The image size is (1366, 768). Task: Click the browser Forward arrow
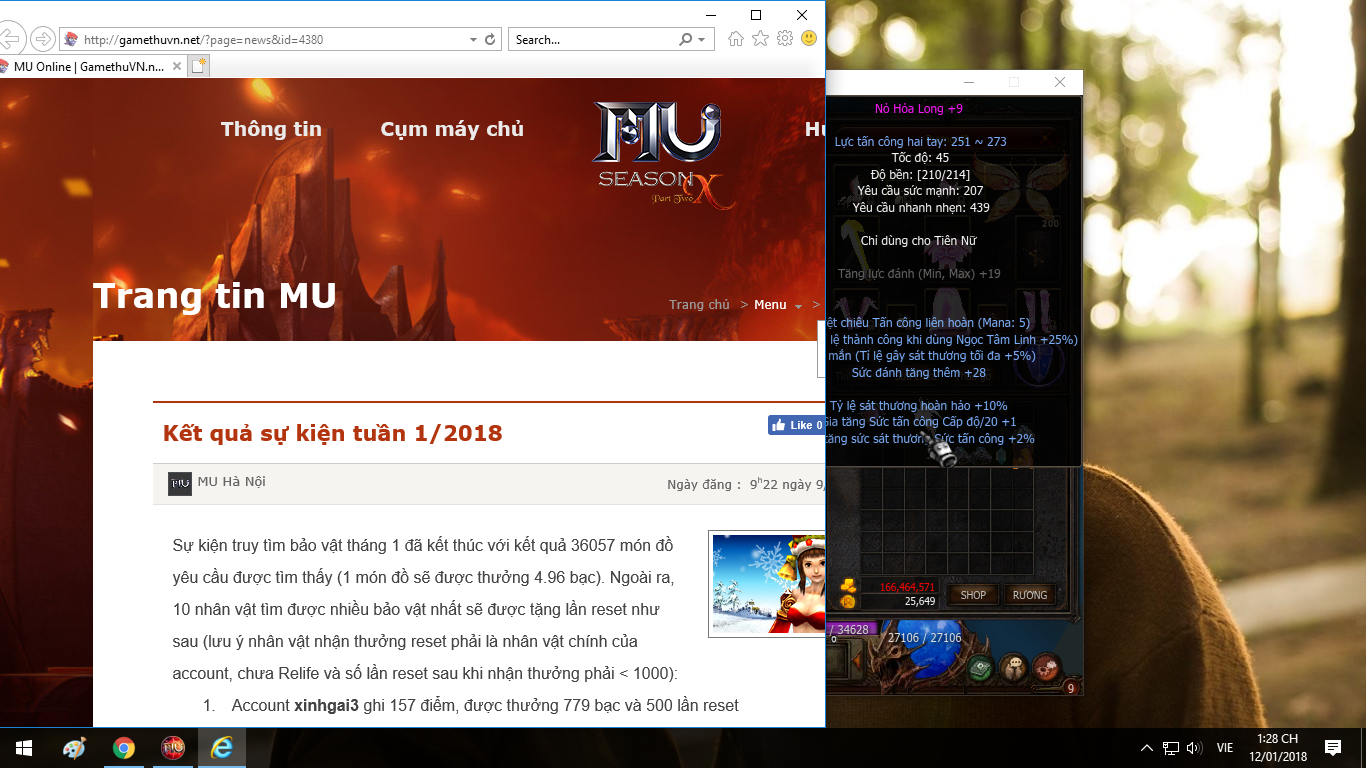pyautogui.click(x=42, y=39)
